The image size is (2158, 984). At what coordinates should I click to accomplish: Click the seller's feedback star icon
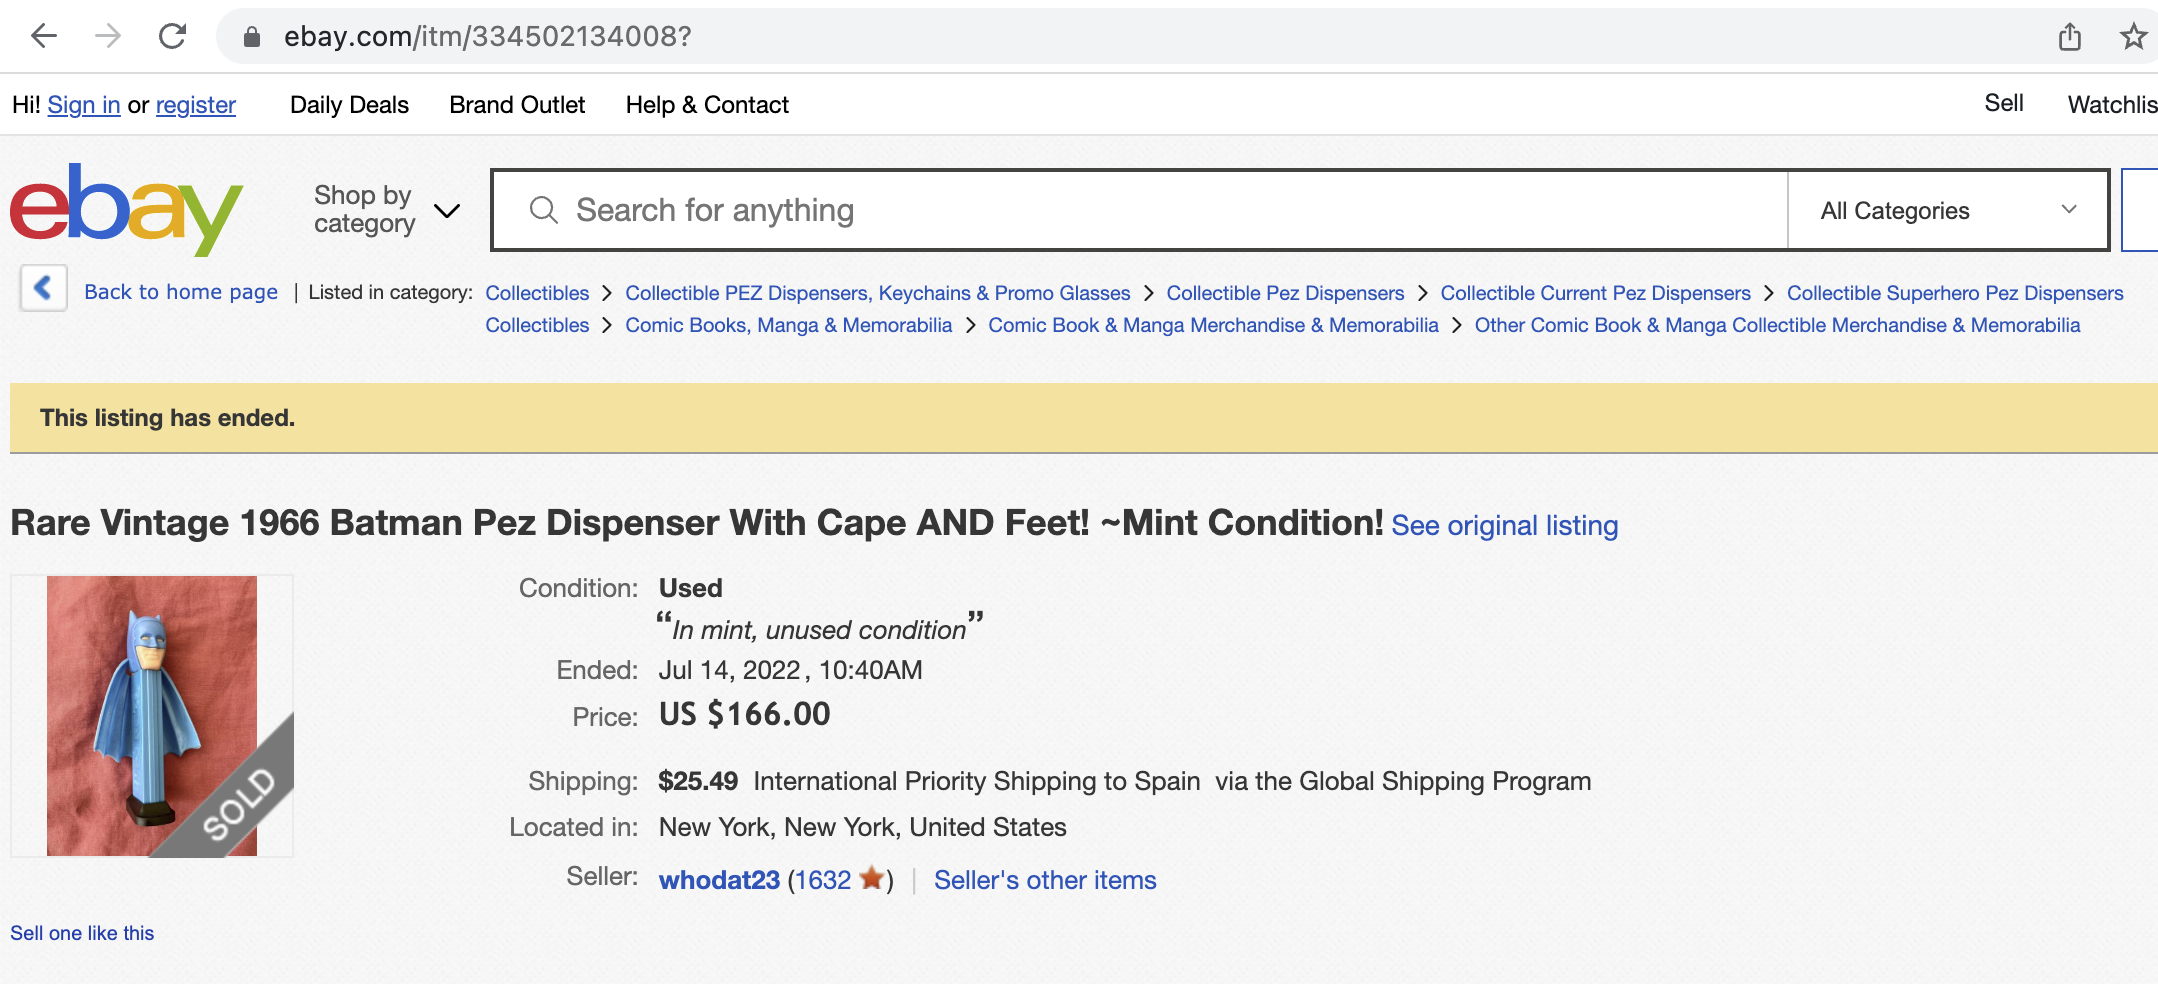pos(872,878)
